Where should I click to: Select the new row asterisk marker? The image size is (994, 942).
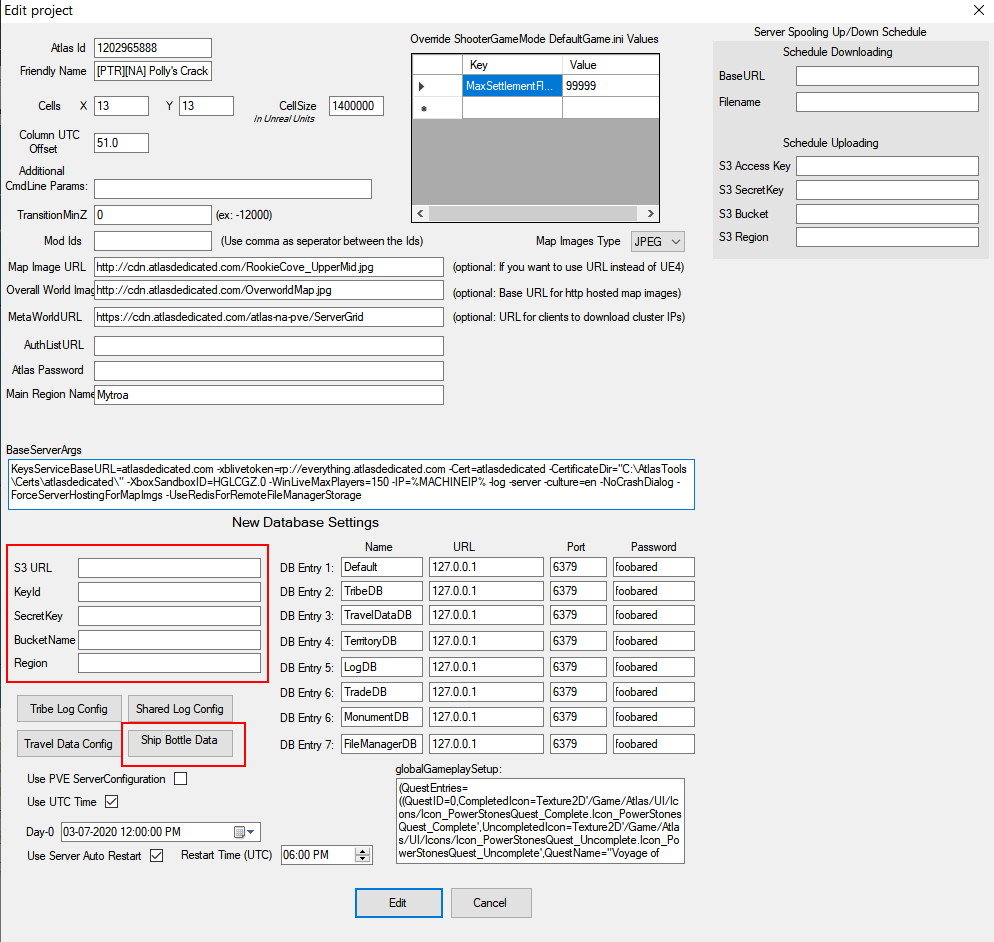tap(423, 108)
